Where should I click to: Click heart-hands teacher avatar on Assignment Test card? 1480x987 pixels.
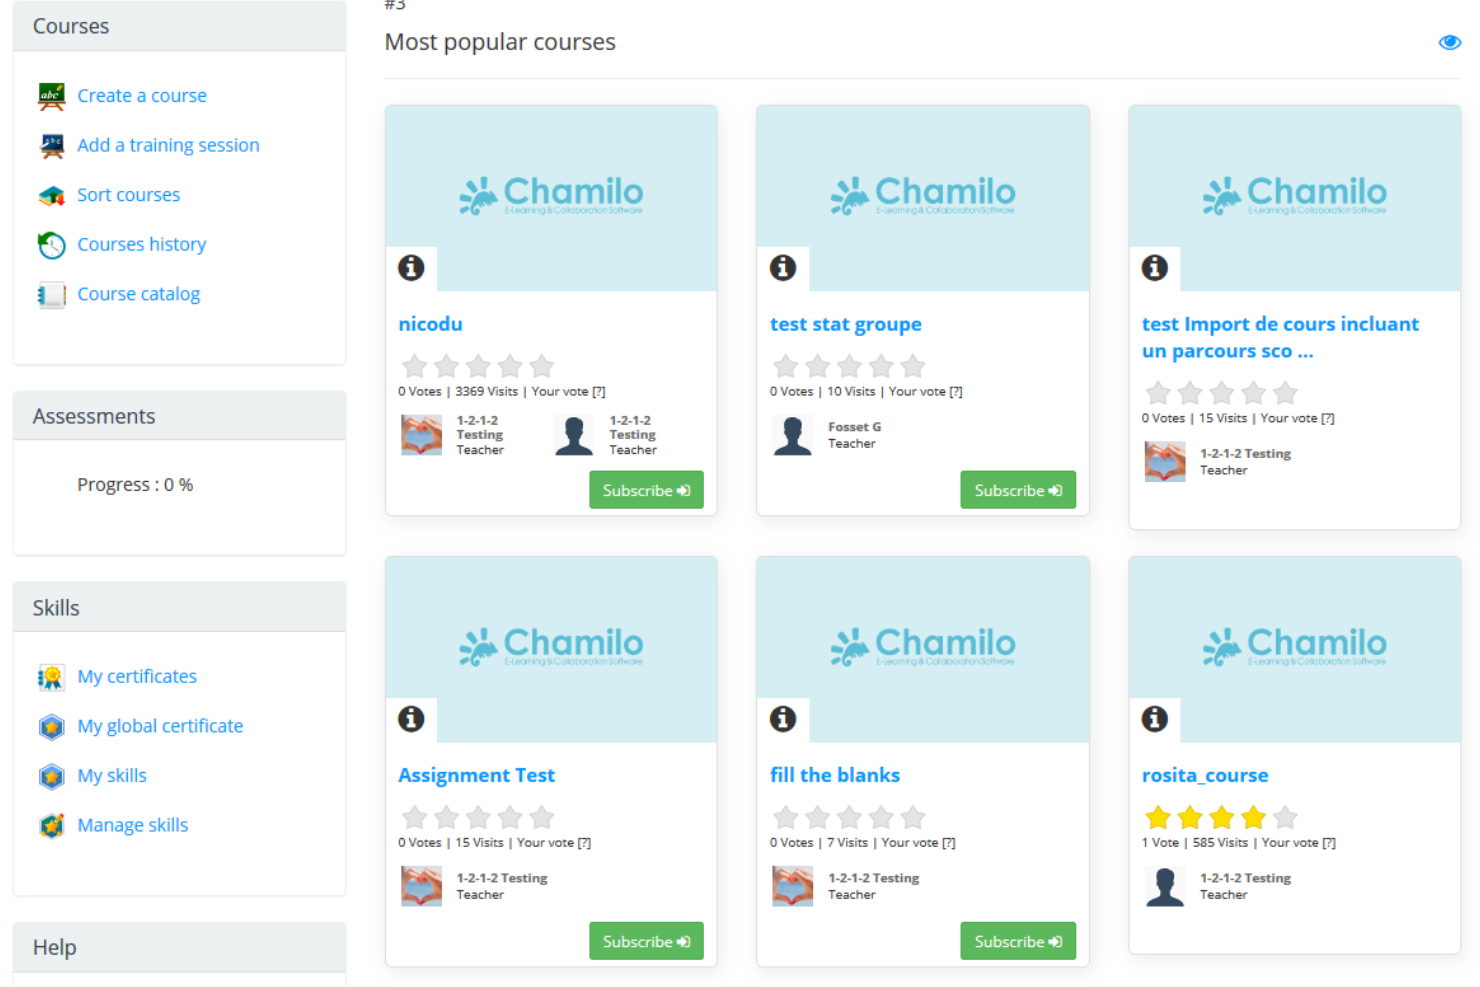[421, 887]
